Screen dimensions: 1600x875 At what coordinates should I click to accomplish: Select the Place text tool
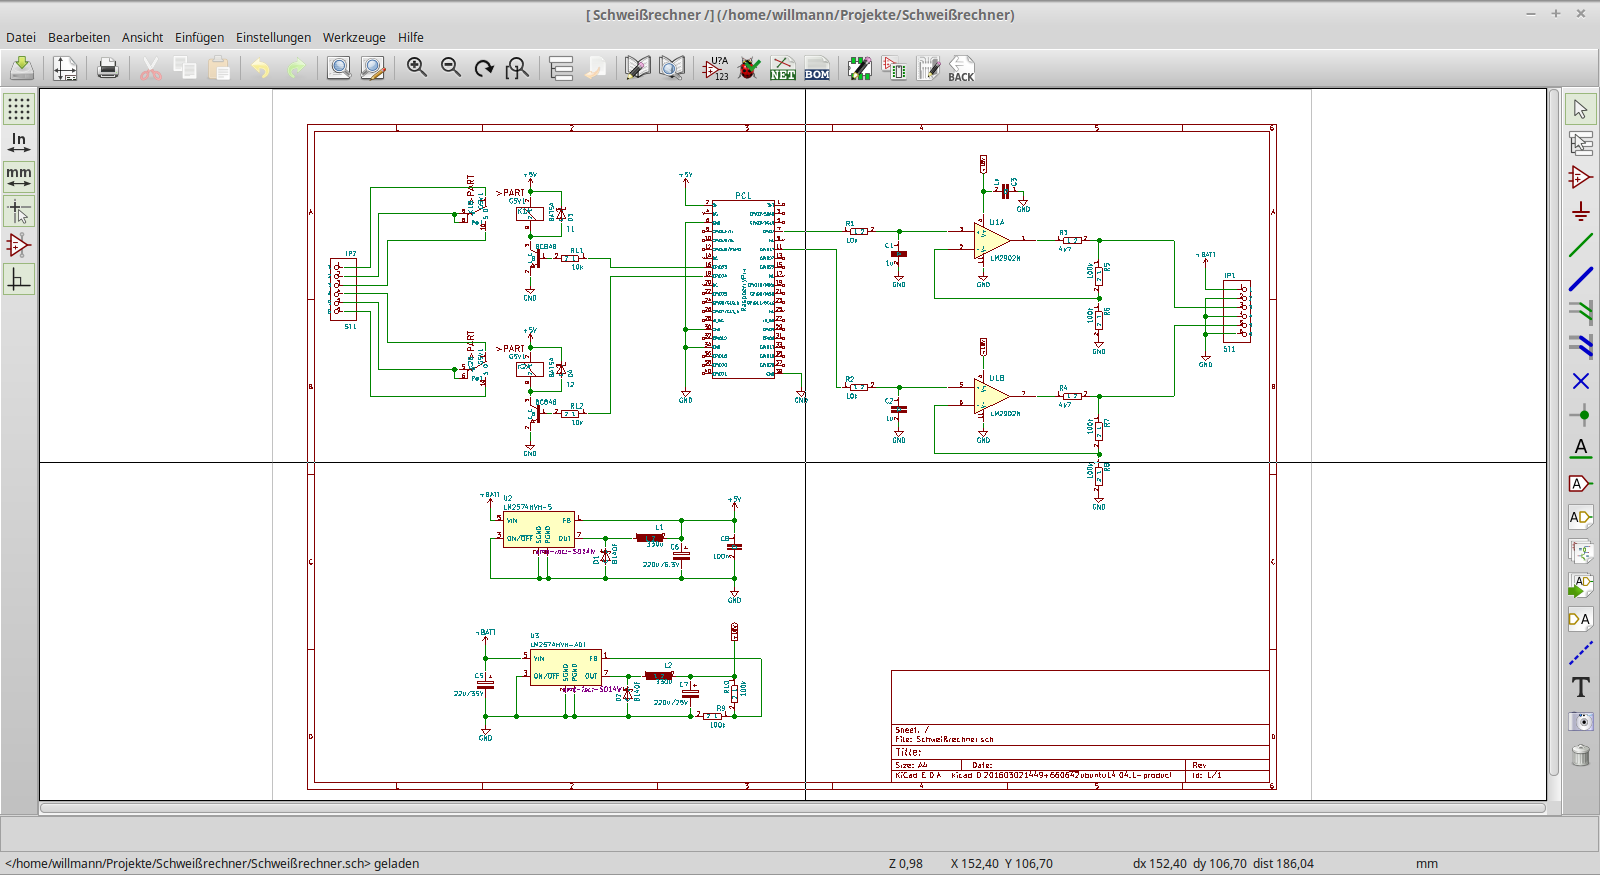[1580, 687]
